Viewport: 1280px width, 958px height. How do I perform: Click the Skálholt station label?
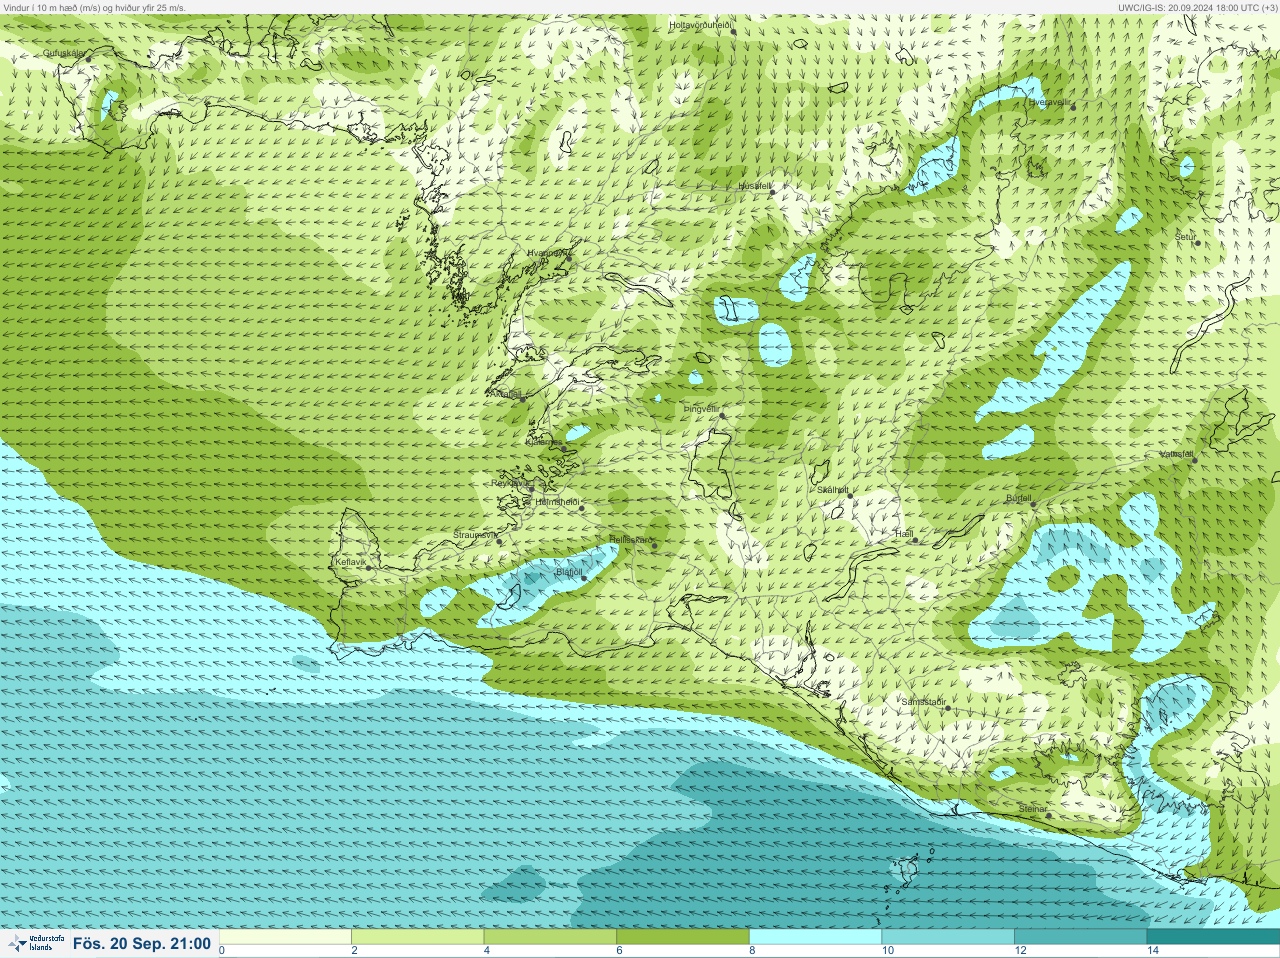tap(832, 489)
